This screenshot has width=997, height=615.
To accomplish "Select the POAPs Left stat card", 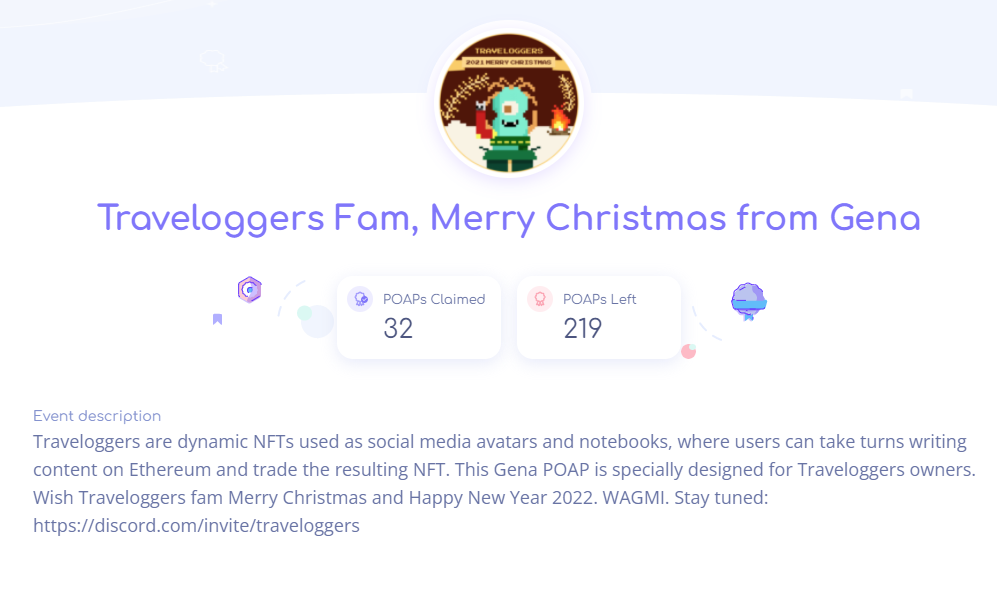I will 599,317.
